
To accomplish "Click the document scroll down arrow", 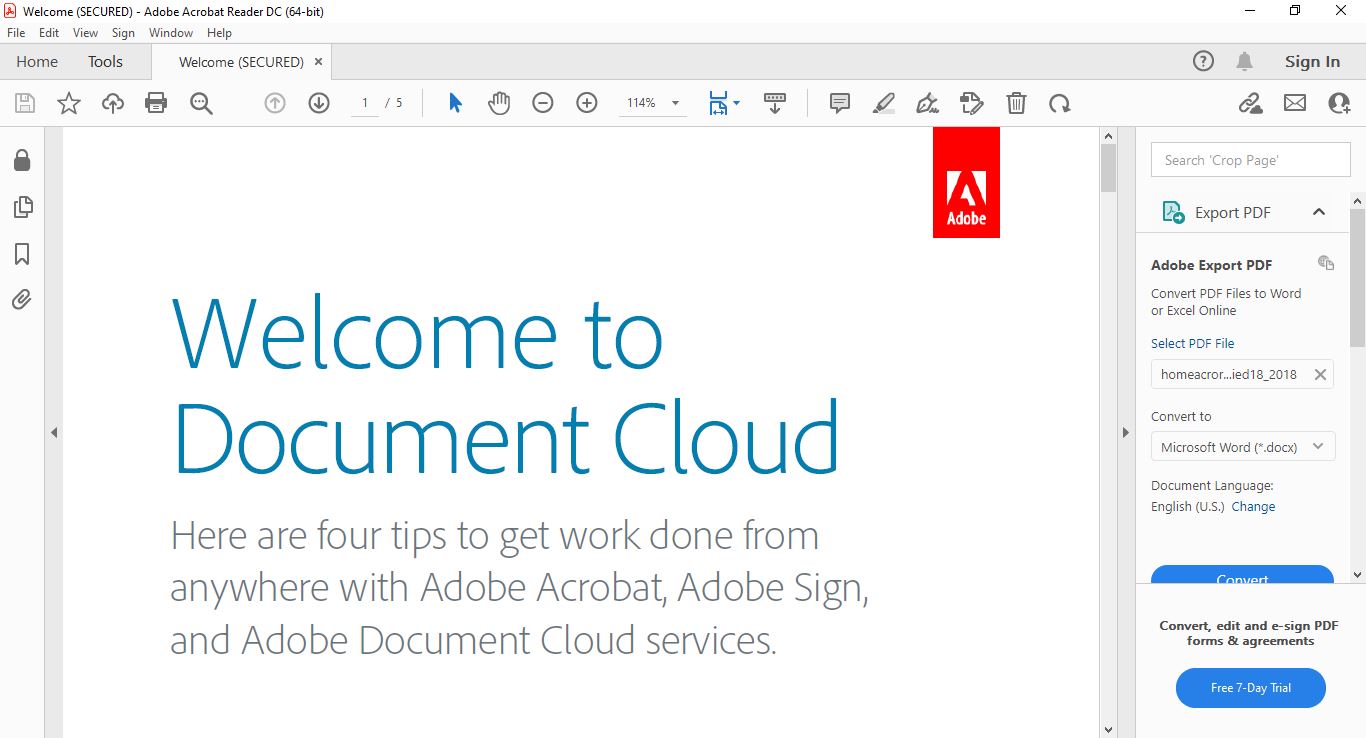I will 1108,730.
